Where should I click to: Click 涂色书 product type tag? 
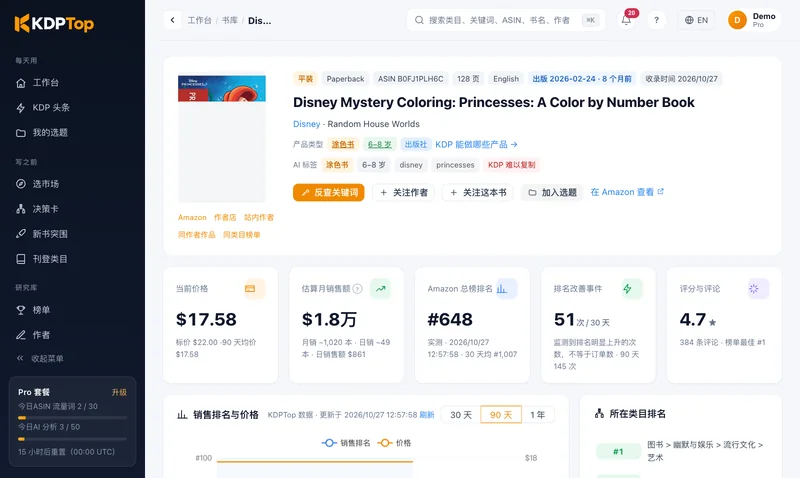pos(343,144)
